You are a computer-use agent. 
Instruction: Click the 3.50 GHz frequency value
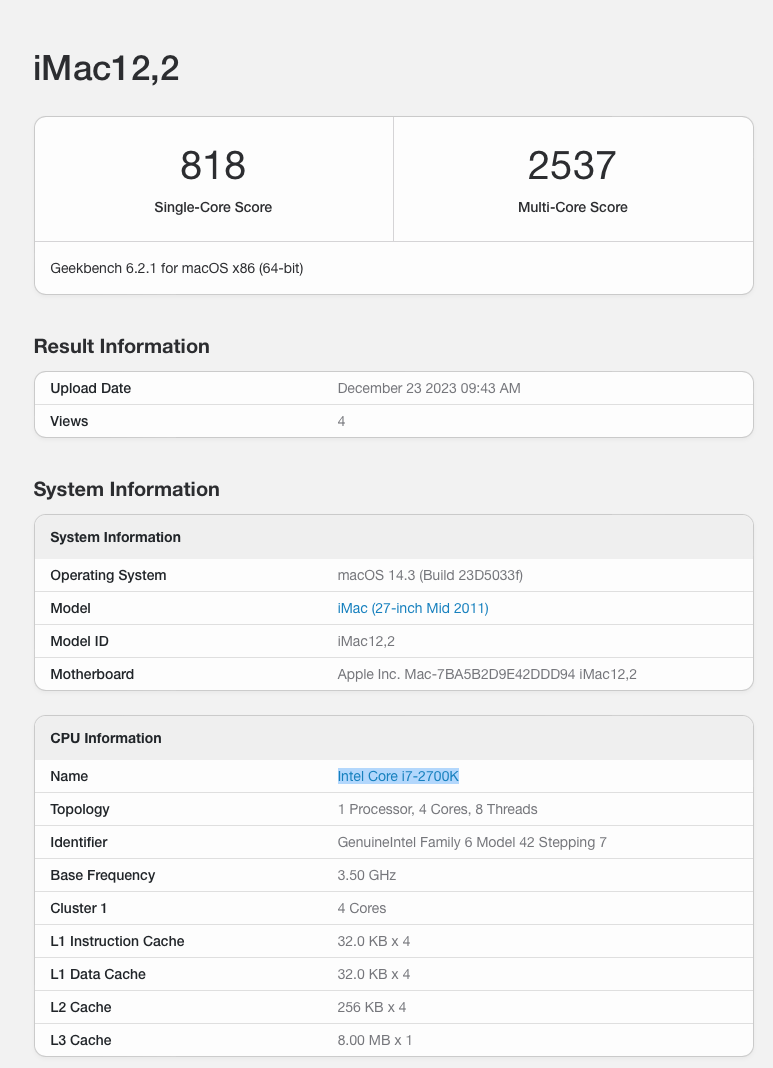pos(366,875)
